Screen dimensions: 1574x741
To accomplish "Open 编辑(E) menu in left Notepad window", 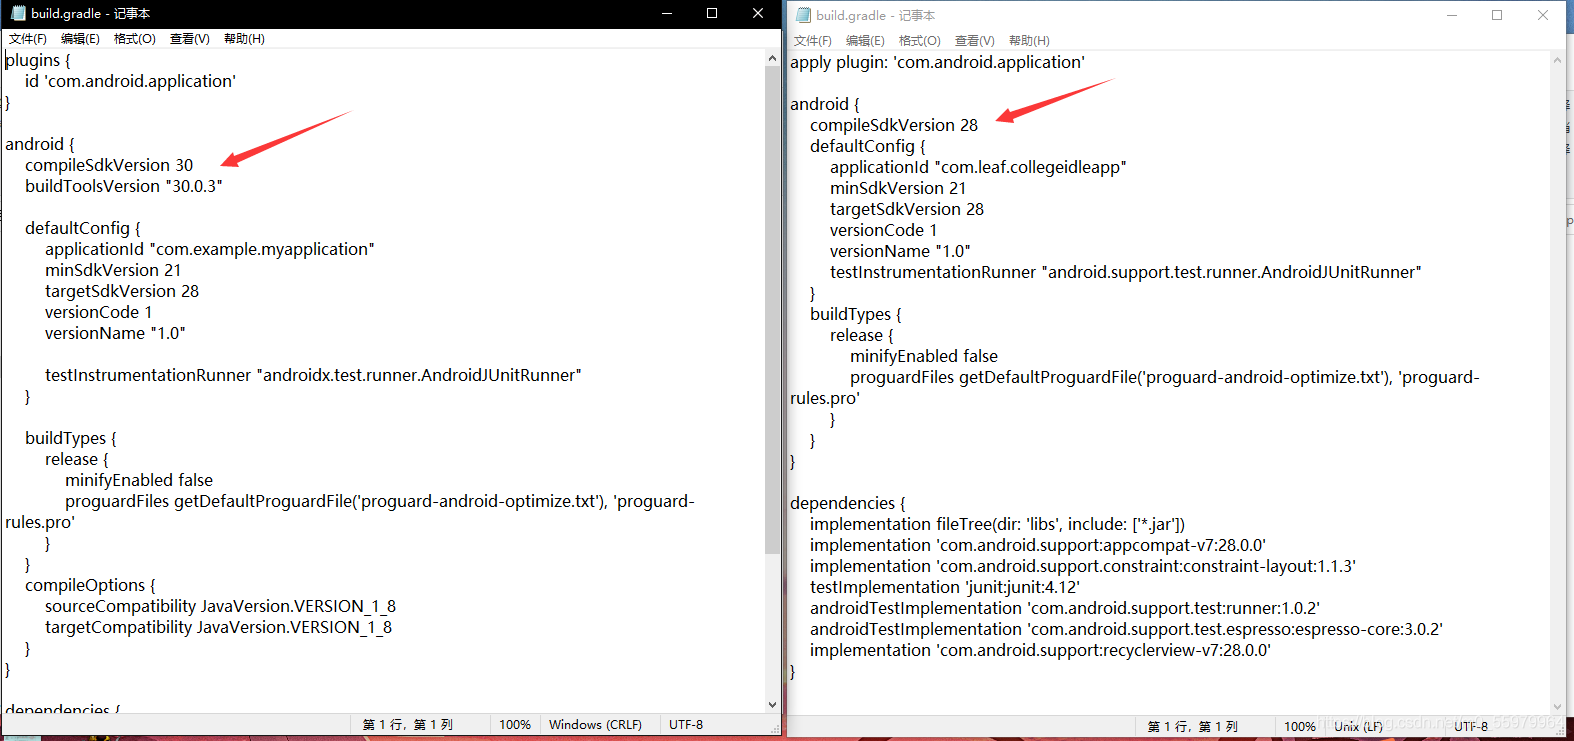I will click(x=80, y=39).
